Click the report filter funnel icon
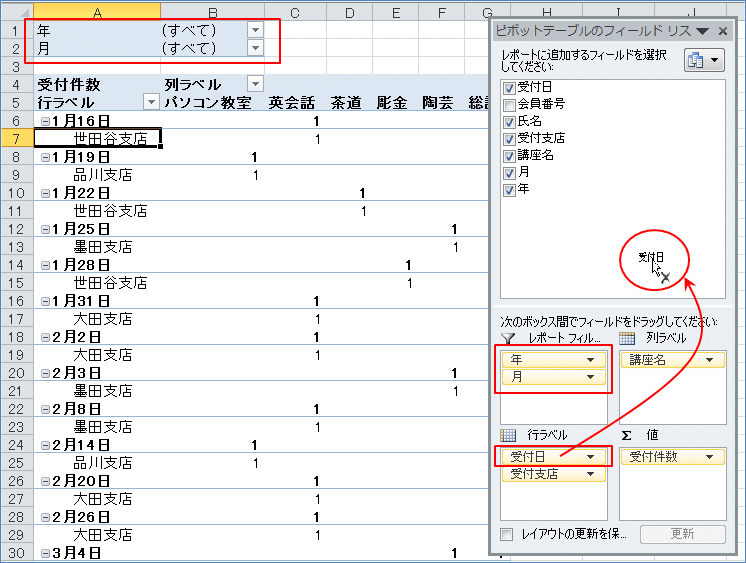746x563 pixels. 508,338
